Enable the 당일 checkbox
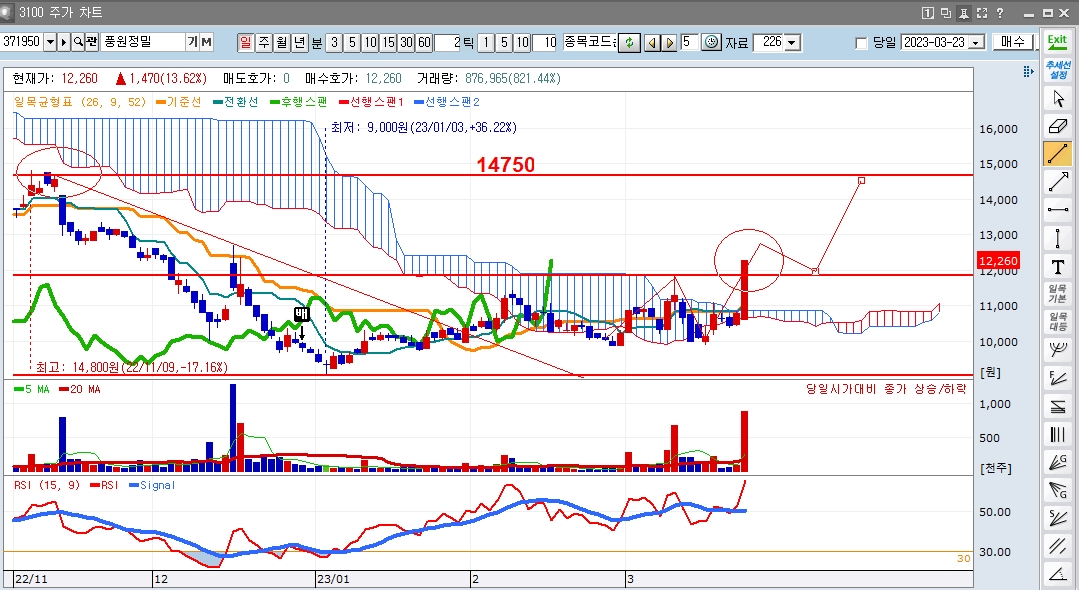The width and height of the screenshot is (1079, 590). (862, 43)
